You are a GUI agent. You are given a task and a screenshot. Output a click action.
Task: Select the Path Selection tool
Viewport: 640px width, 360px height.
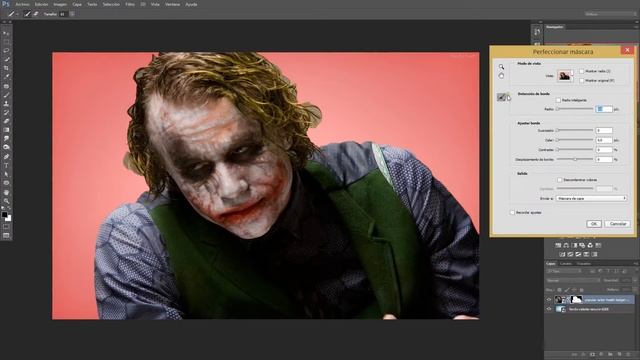(6, 174)
